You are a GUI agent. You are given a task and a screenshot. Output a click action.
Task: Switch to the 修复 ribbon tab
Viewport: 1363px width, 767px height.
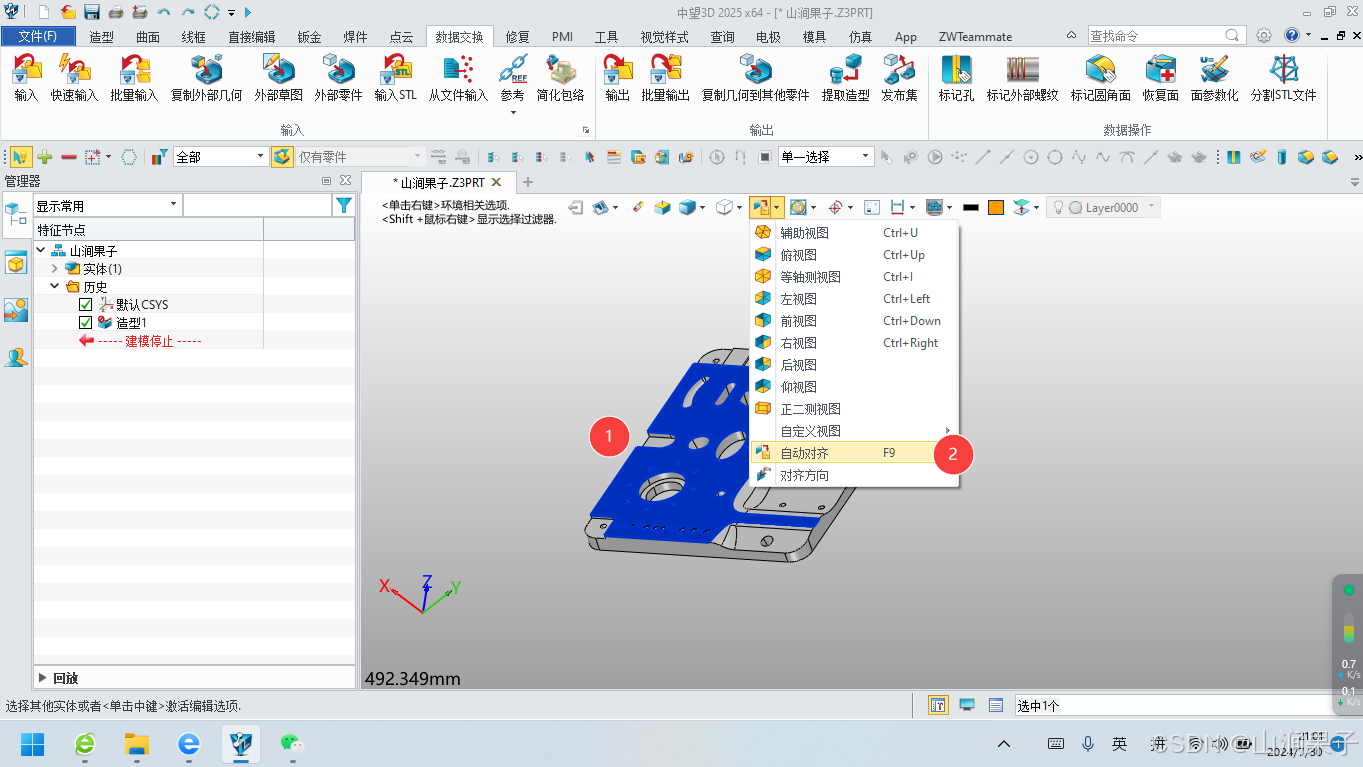pyautogui.click(x=517, y=36)
